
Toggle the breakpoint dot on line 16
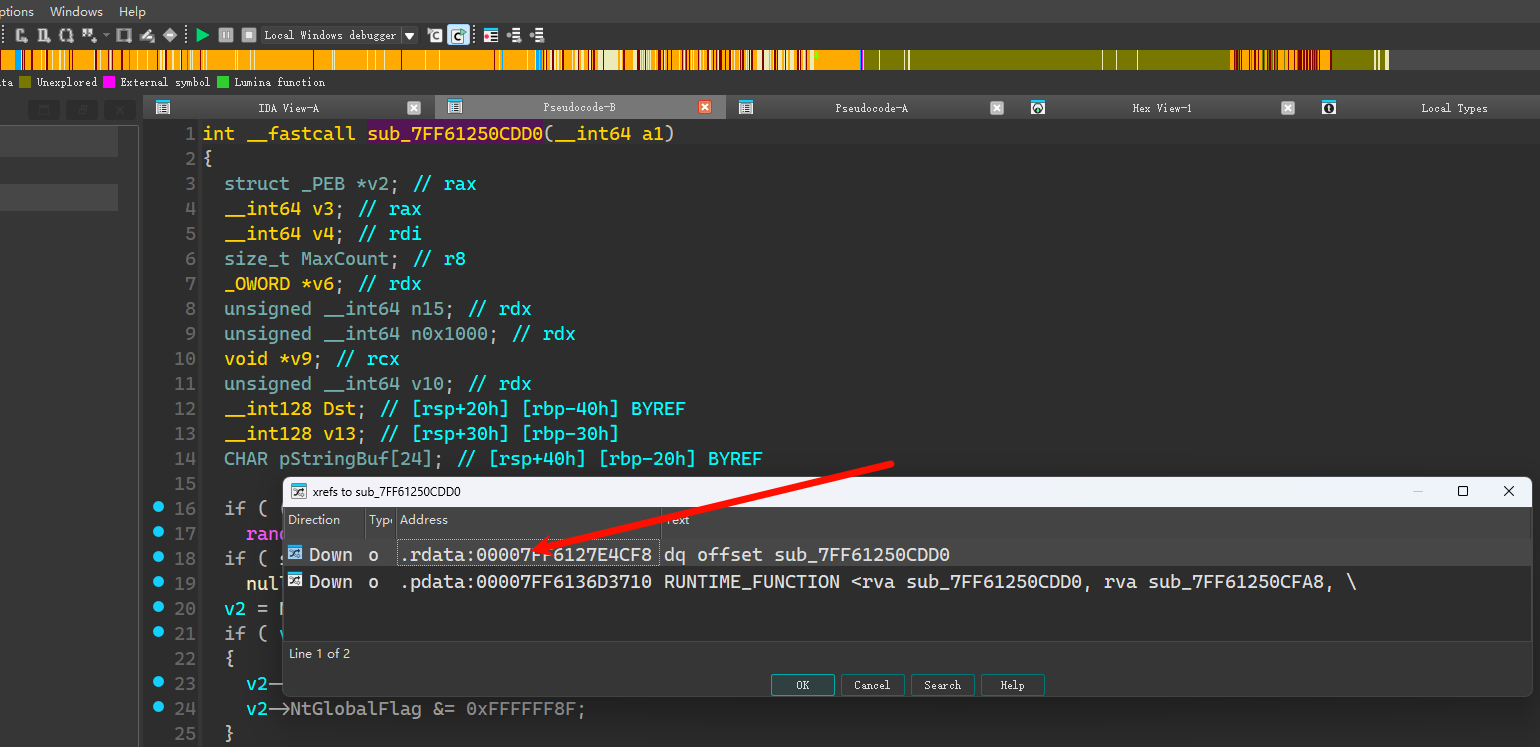(x=158, y=508)
